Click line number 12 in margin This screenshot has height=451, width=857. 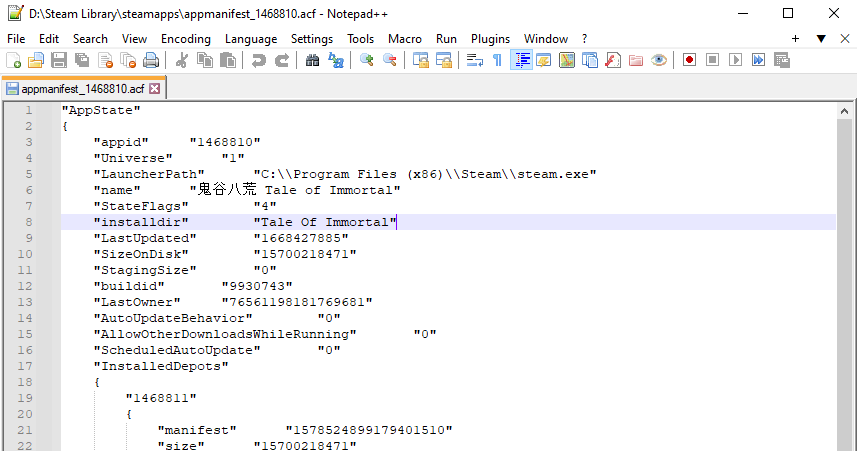click(x=25, y=286)
